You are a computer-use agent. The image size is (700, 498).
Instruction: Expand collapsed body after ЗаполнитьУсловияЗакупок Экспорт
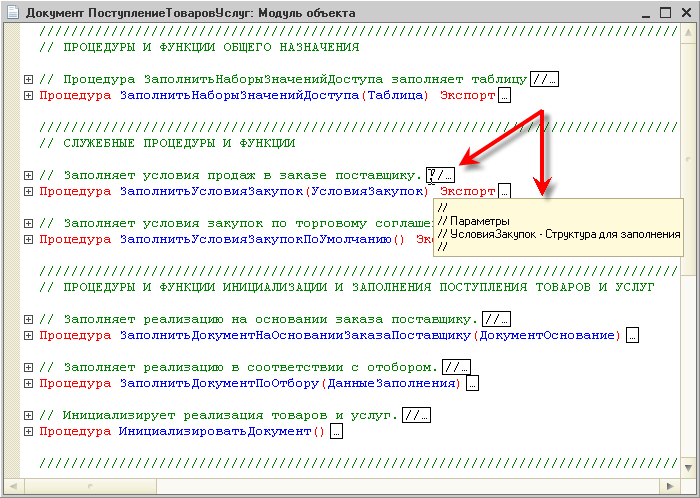(x=504, y=191)
